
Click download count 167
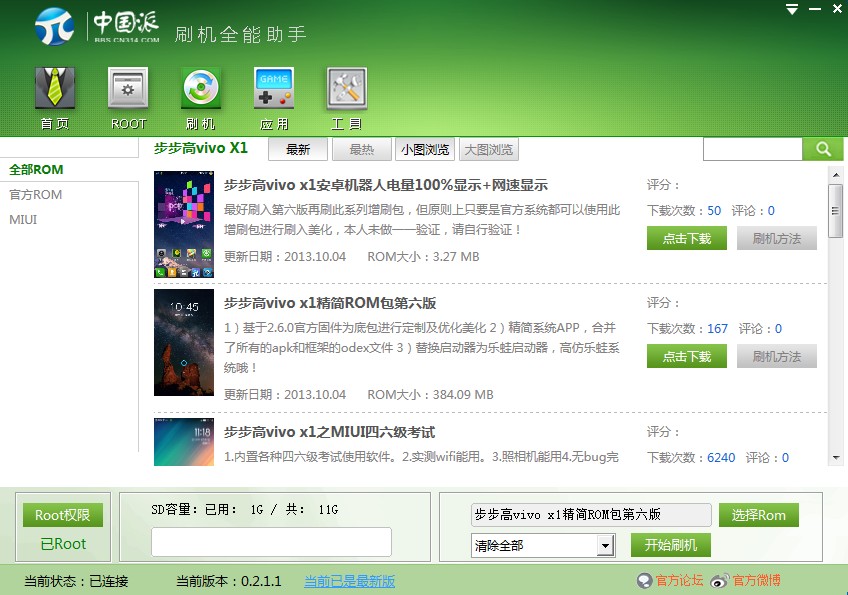click(x=717, y=329)
